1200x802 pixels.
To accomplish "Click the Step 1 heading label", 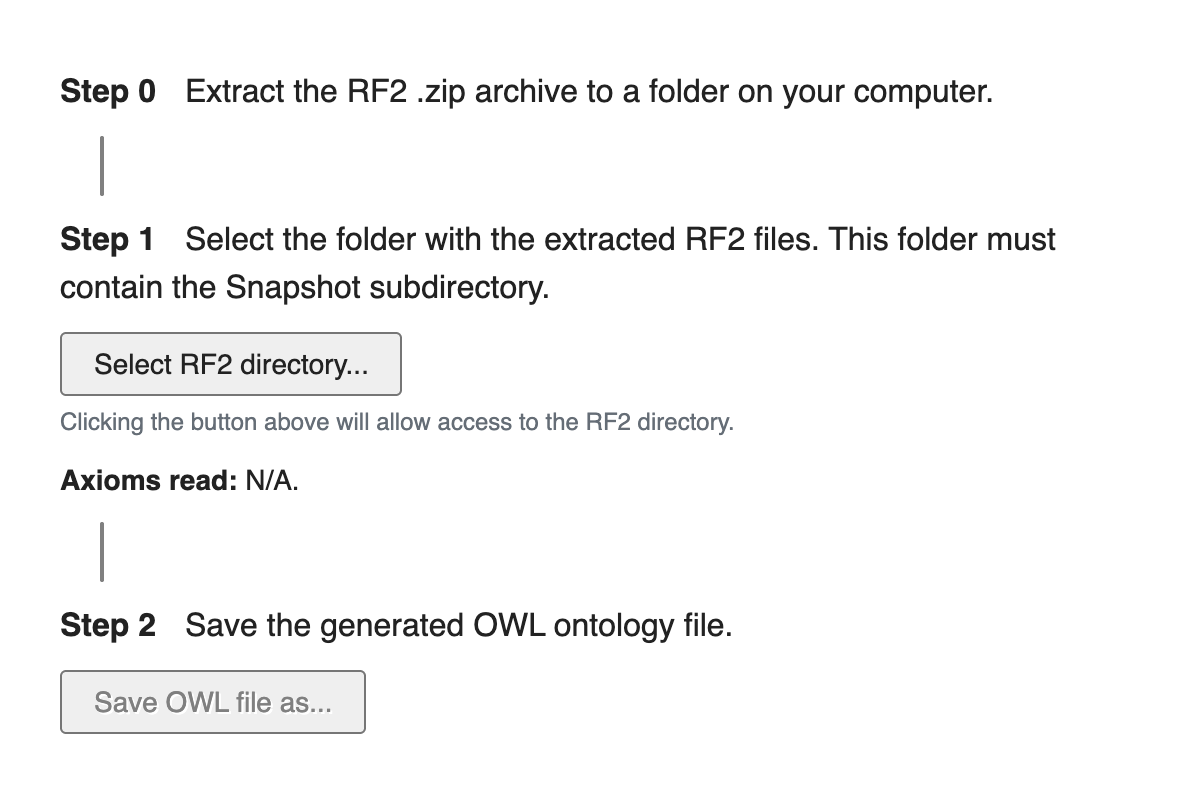I will pos(108,240).
